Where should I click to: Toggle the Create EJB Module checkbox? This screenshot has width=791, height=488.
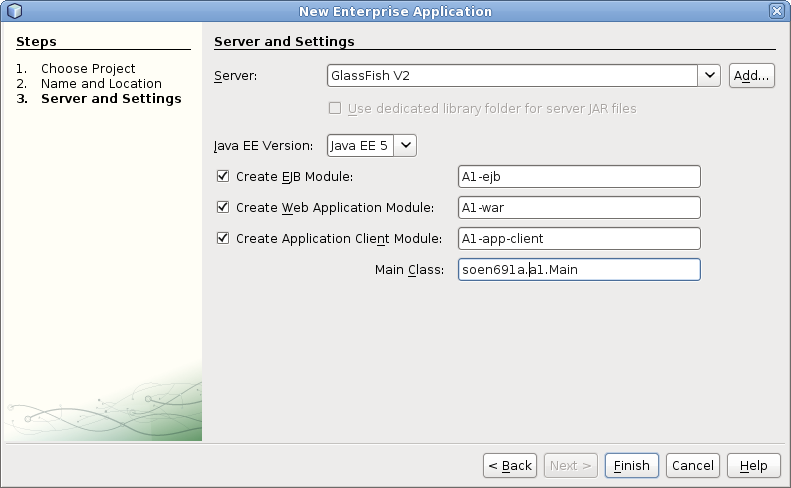(x=223, y=177)
